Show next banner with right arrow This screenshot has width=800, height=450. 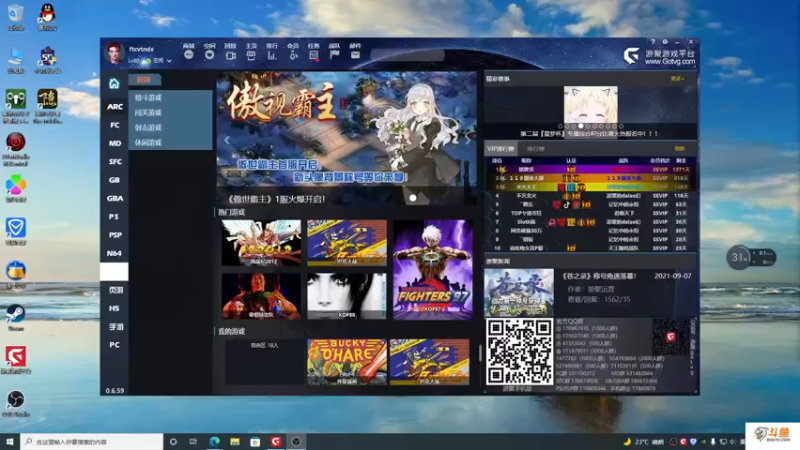point(467,140)
